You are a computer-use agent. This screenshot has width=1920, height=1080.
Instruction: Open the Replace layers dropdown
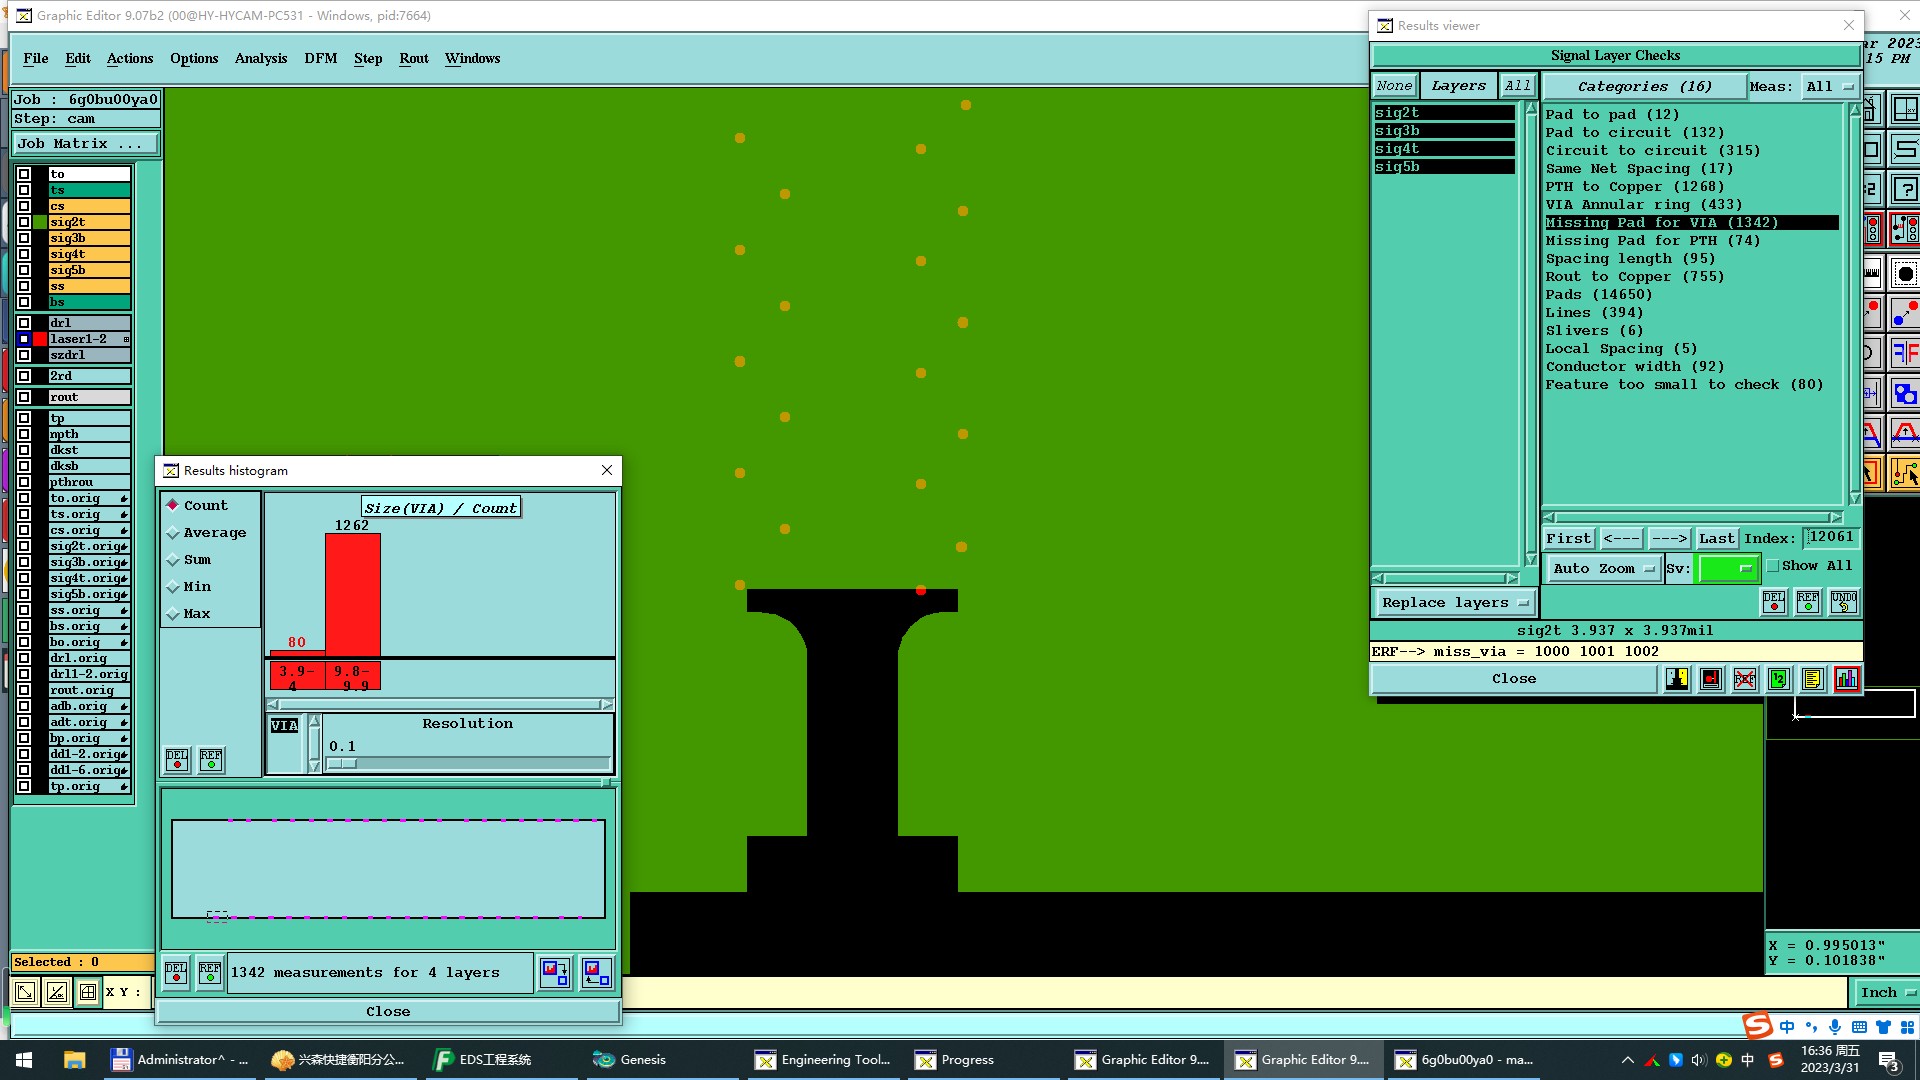coord(1454,602)
